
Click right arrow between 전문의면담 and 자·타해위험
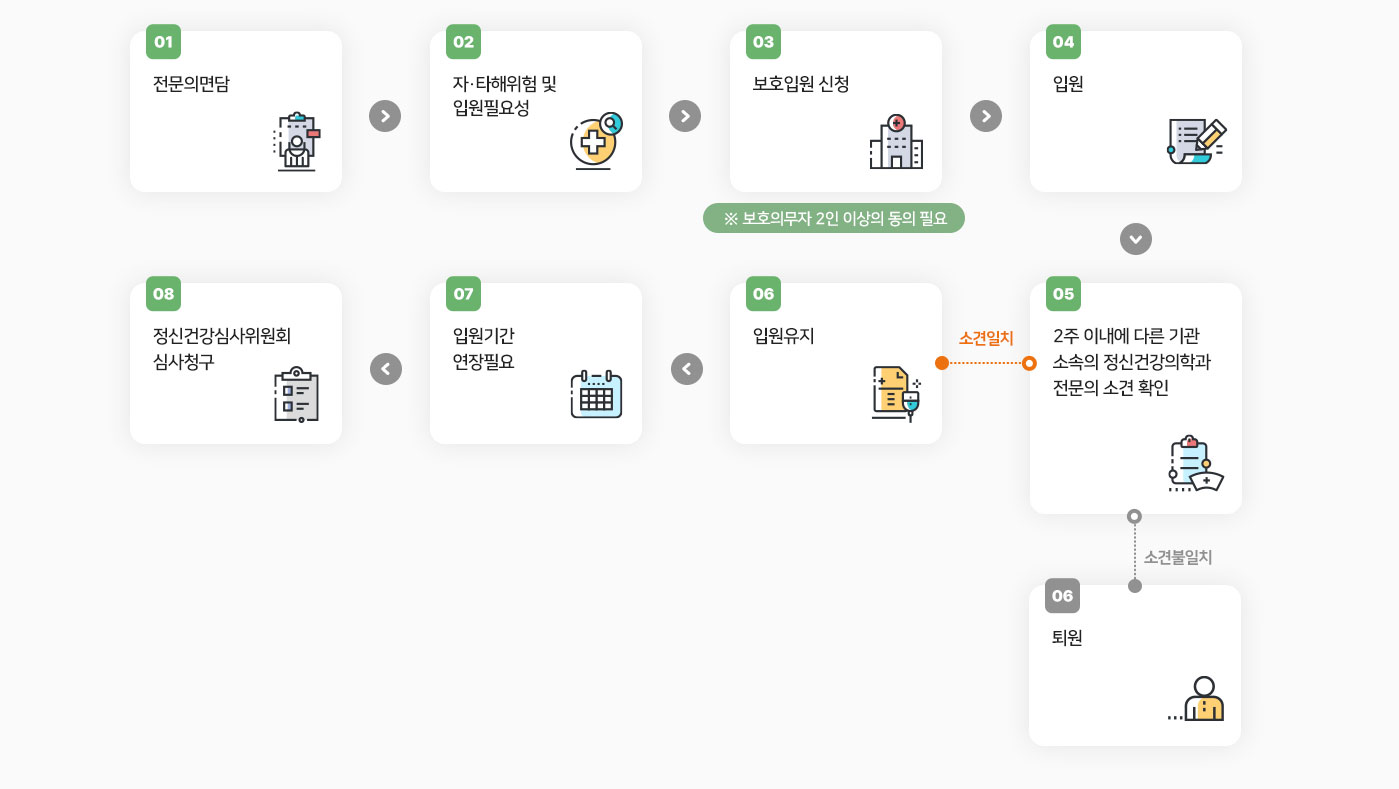click(x=385, y=116)
